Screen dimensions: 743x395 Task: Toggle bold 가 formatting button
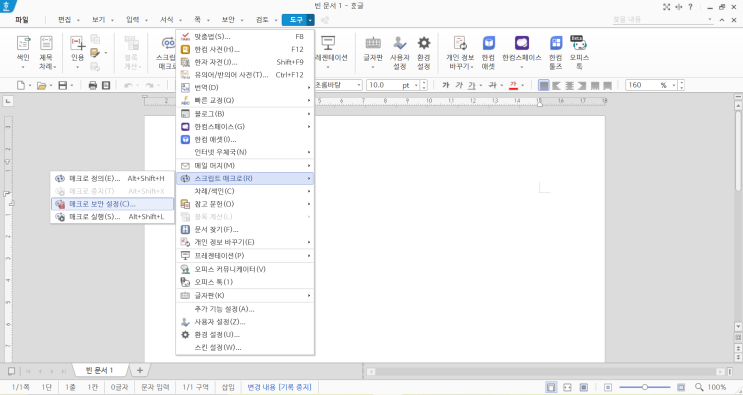445,85
